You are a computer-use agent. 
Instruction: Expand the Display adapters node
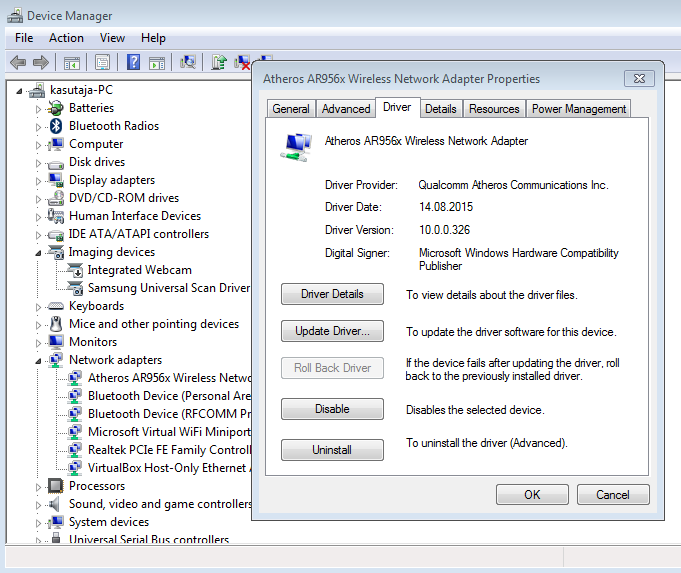38,181
